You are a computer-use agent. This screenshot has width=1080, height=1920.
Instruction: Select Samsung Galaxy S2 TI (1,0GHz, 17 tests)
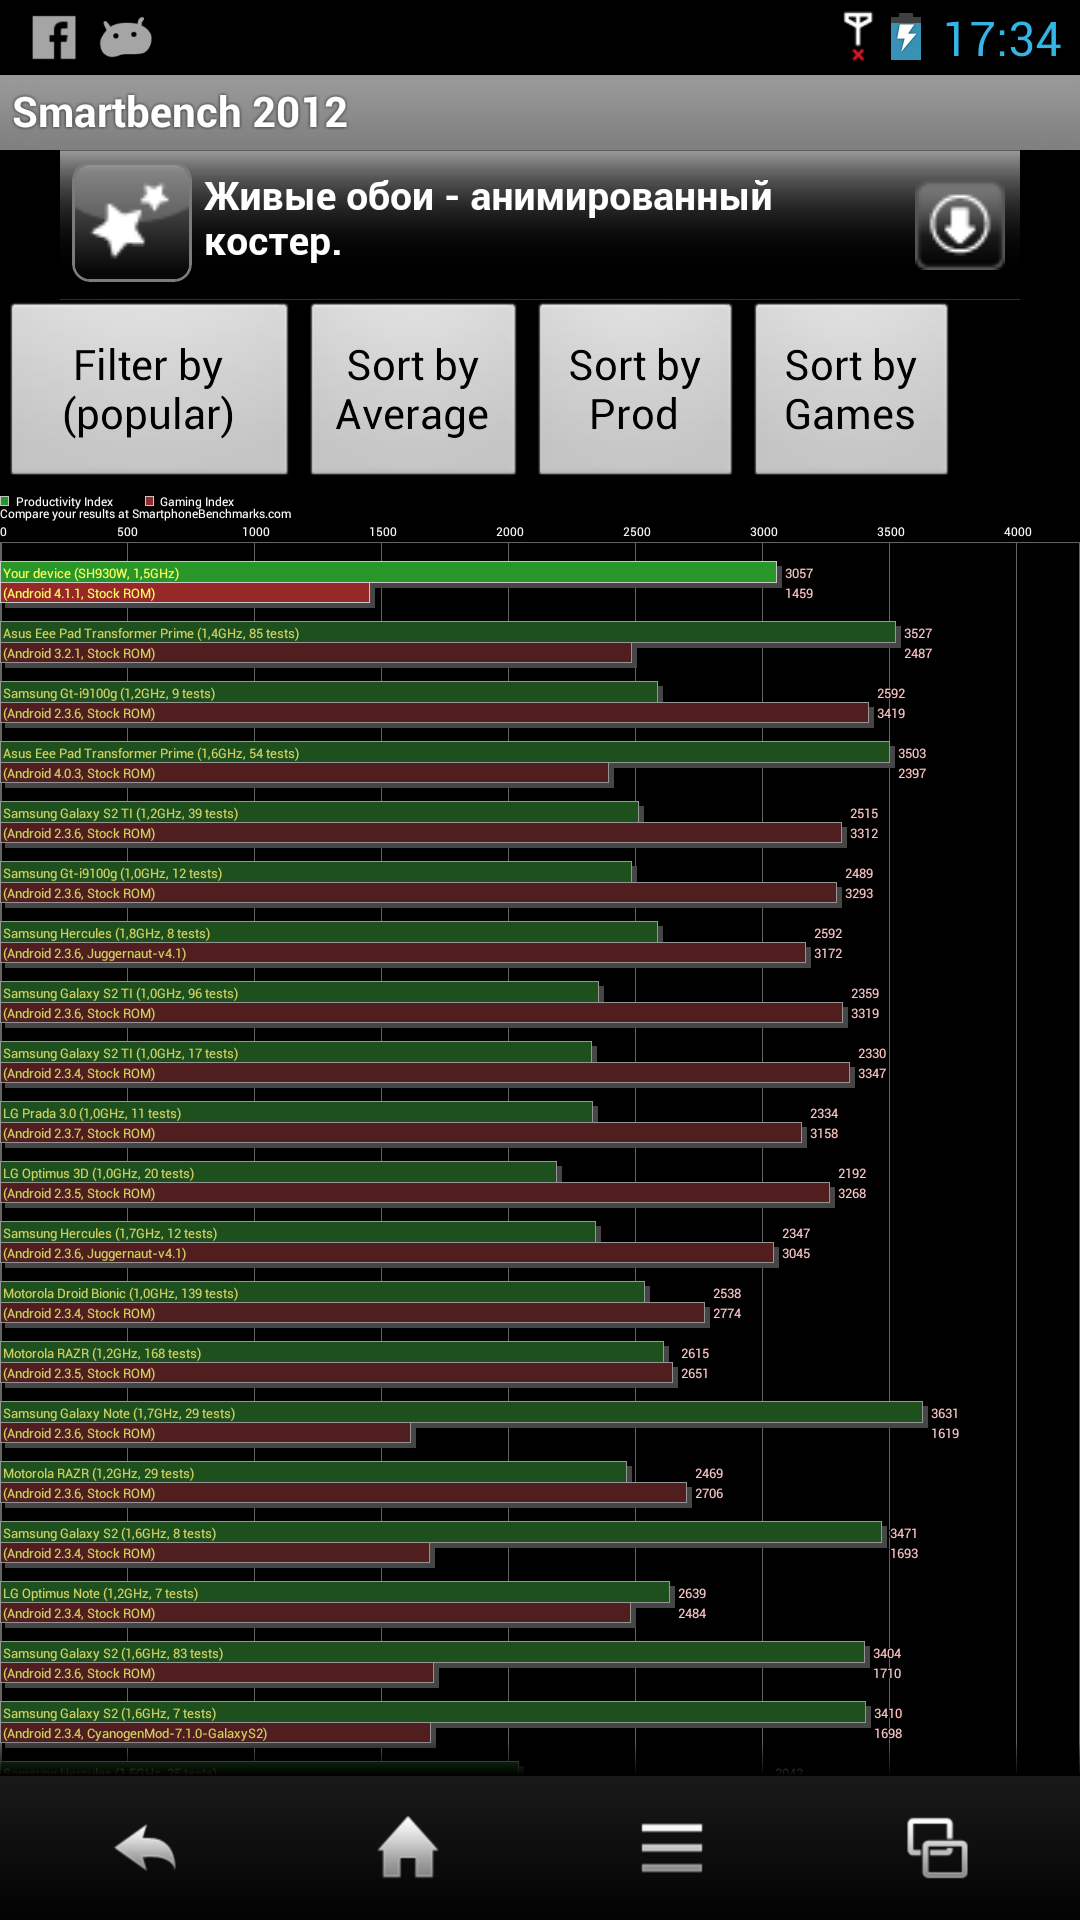pyautogui.click(x=425, y=1063)
